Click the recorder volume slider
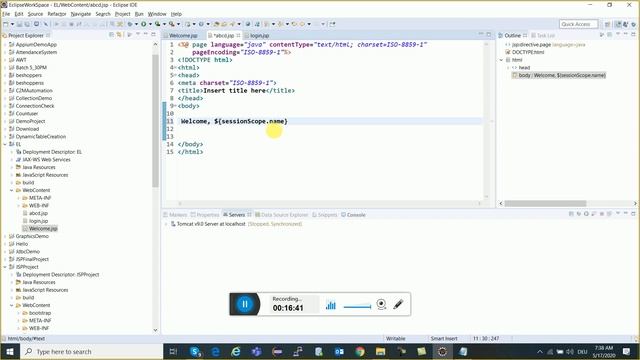The image size is (640, 360). [x=358, y=306]
